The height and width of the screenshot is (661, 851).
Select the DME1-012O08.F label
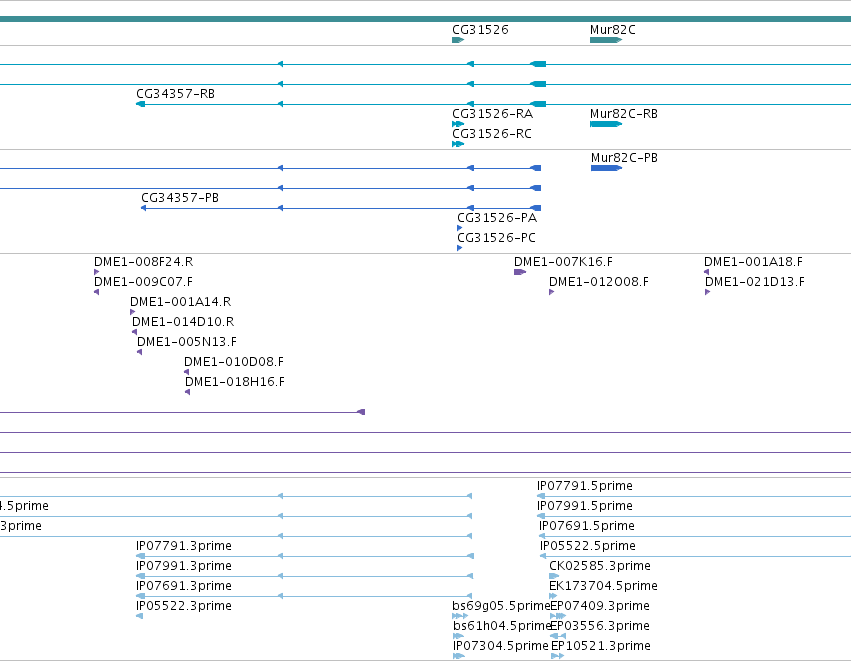tap(599, 282)
